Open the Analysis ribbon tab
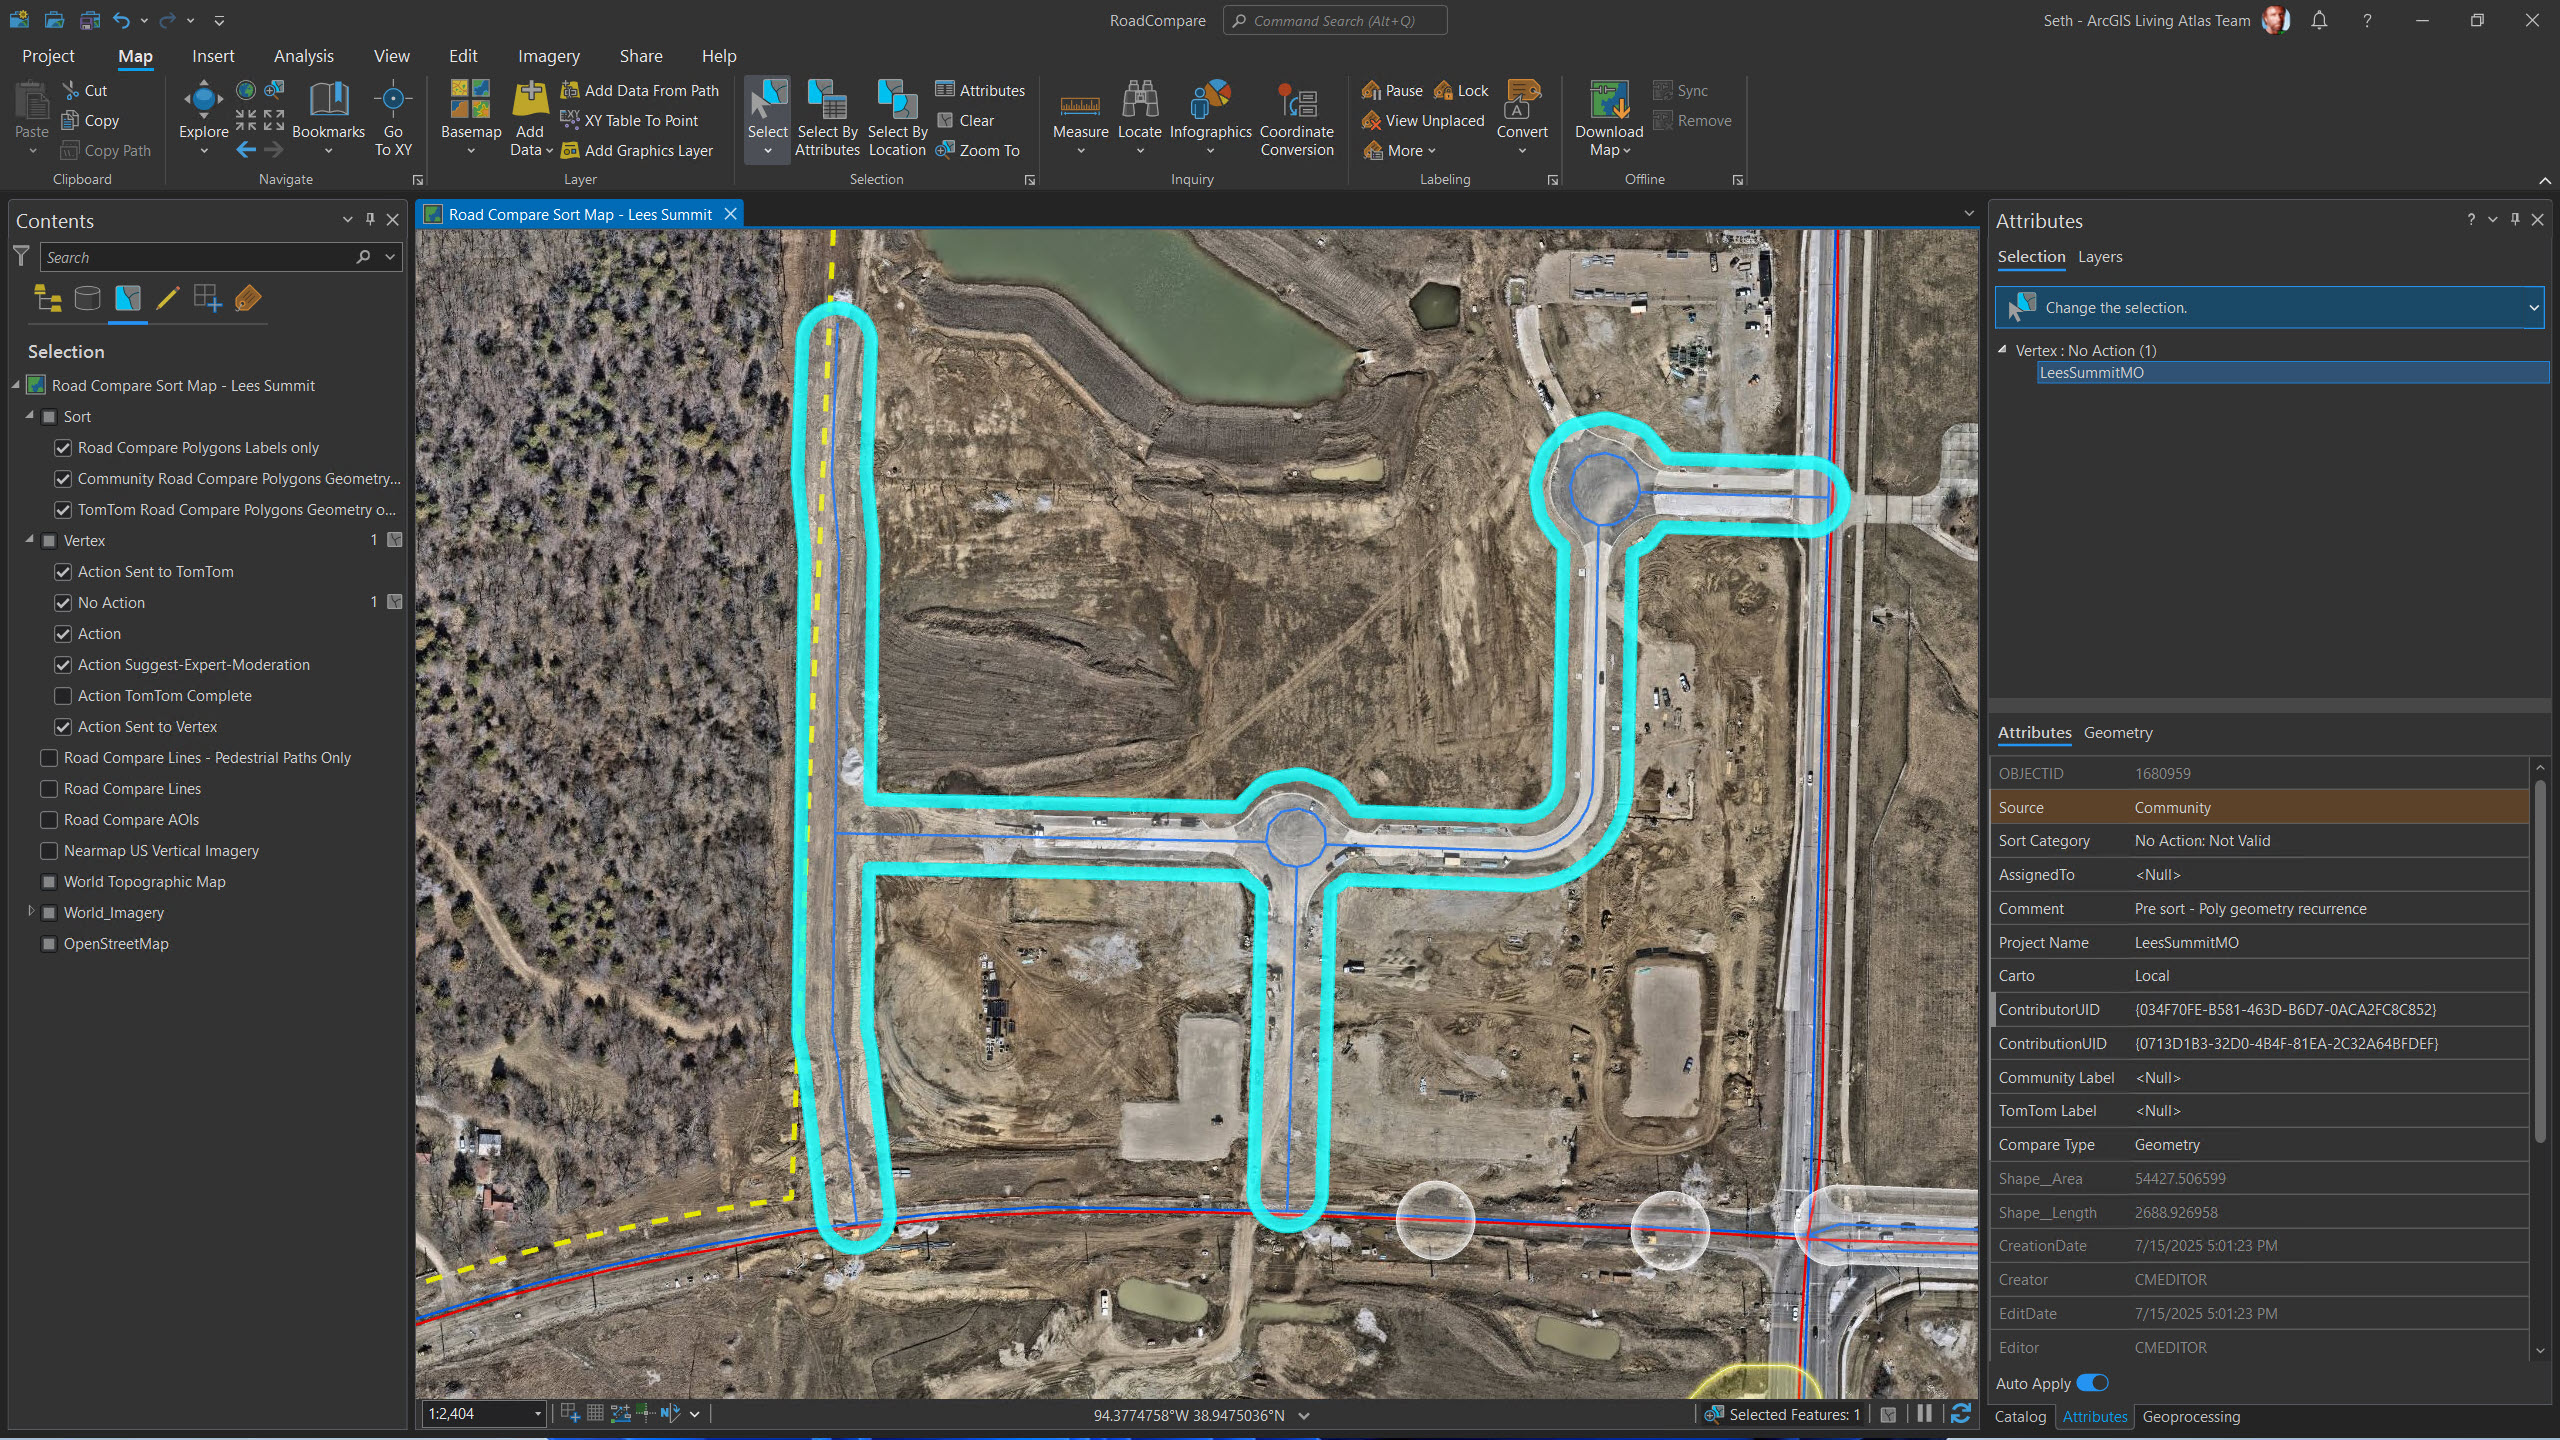This screenshot has width=2560, height=1440. coord(303,56)
